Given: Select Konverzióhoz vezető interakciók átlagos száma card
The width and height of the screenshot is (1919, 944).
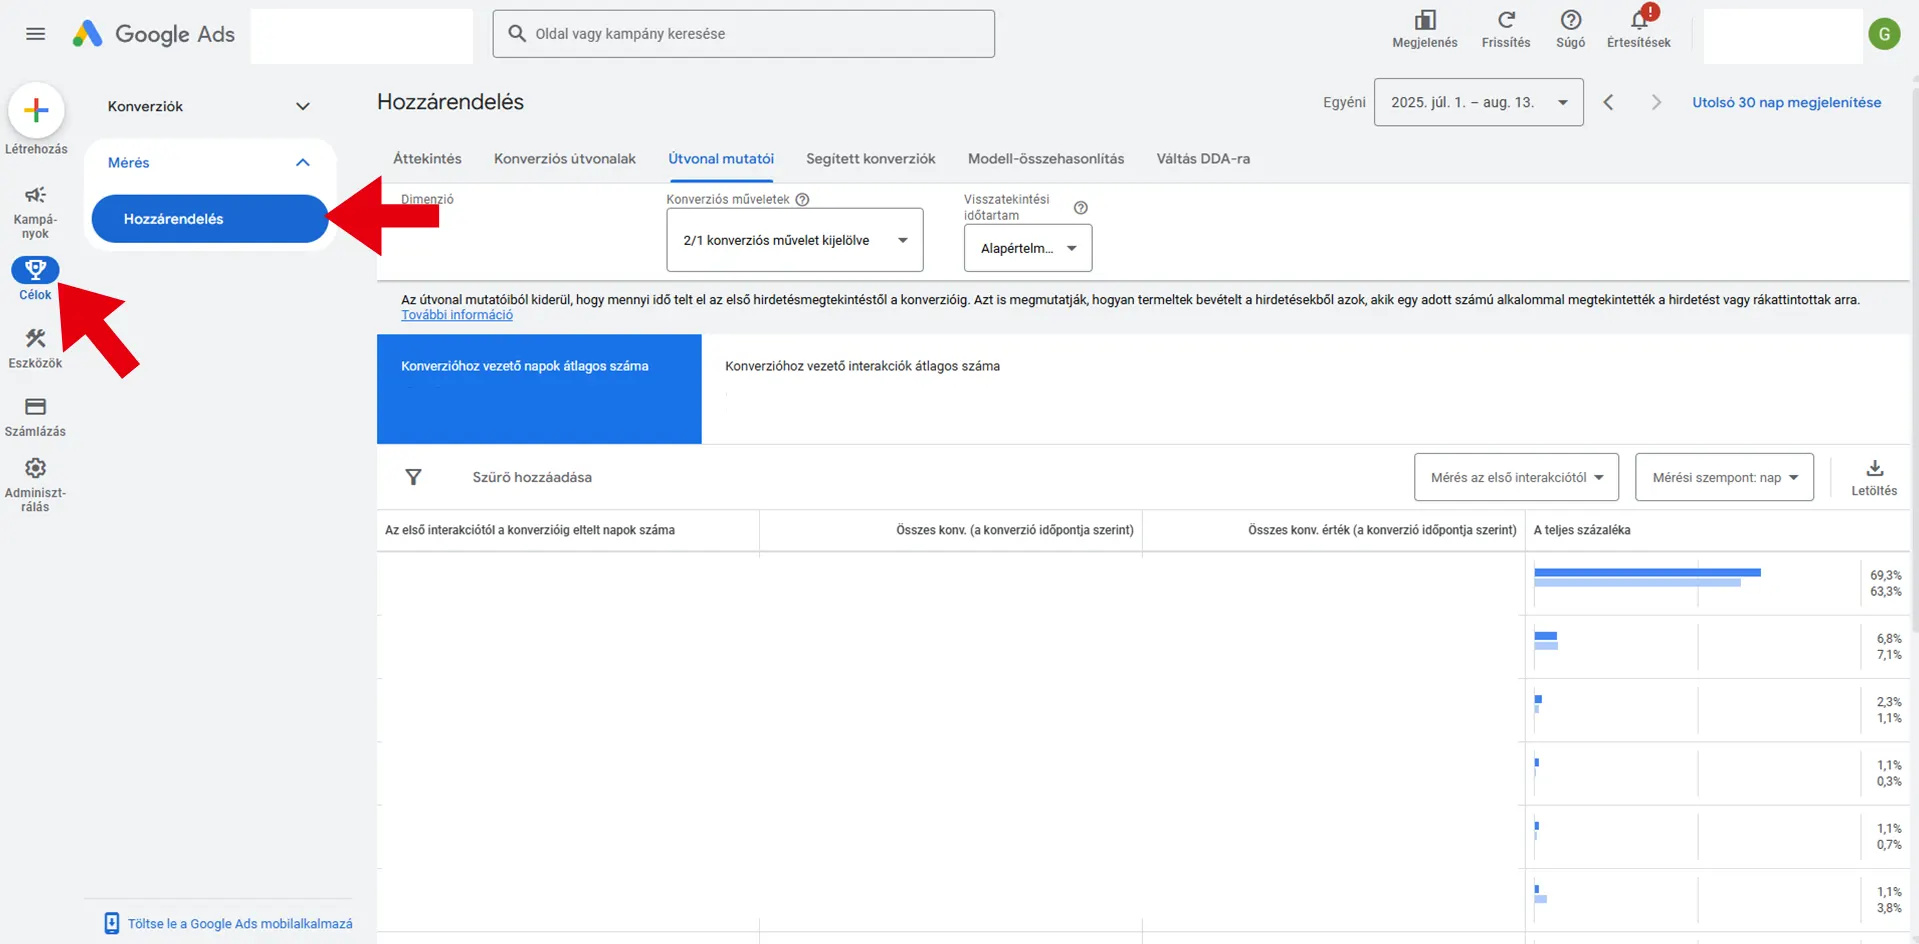Looking at the screenshot, I should click(x=862, y=367).
